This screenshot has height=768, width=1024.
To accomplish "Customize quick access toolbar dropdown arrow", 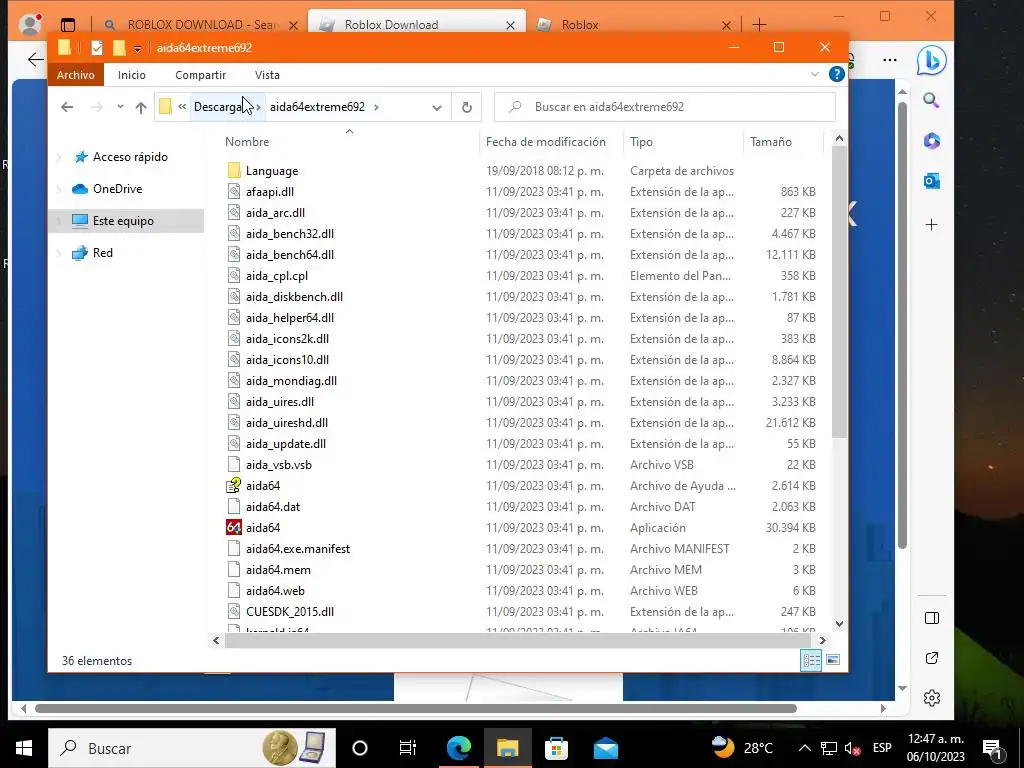I will 137,48.
